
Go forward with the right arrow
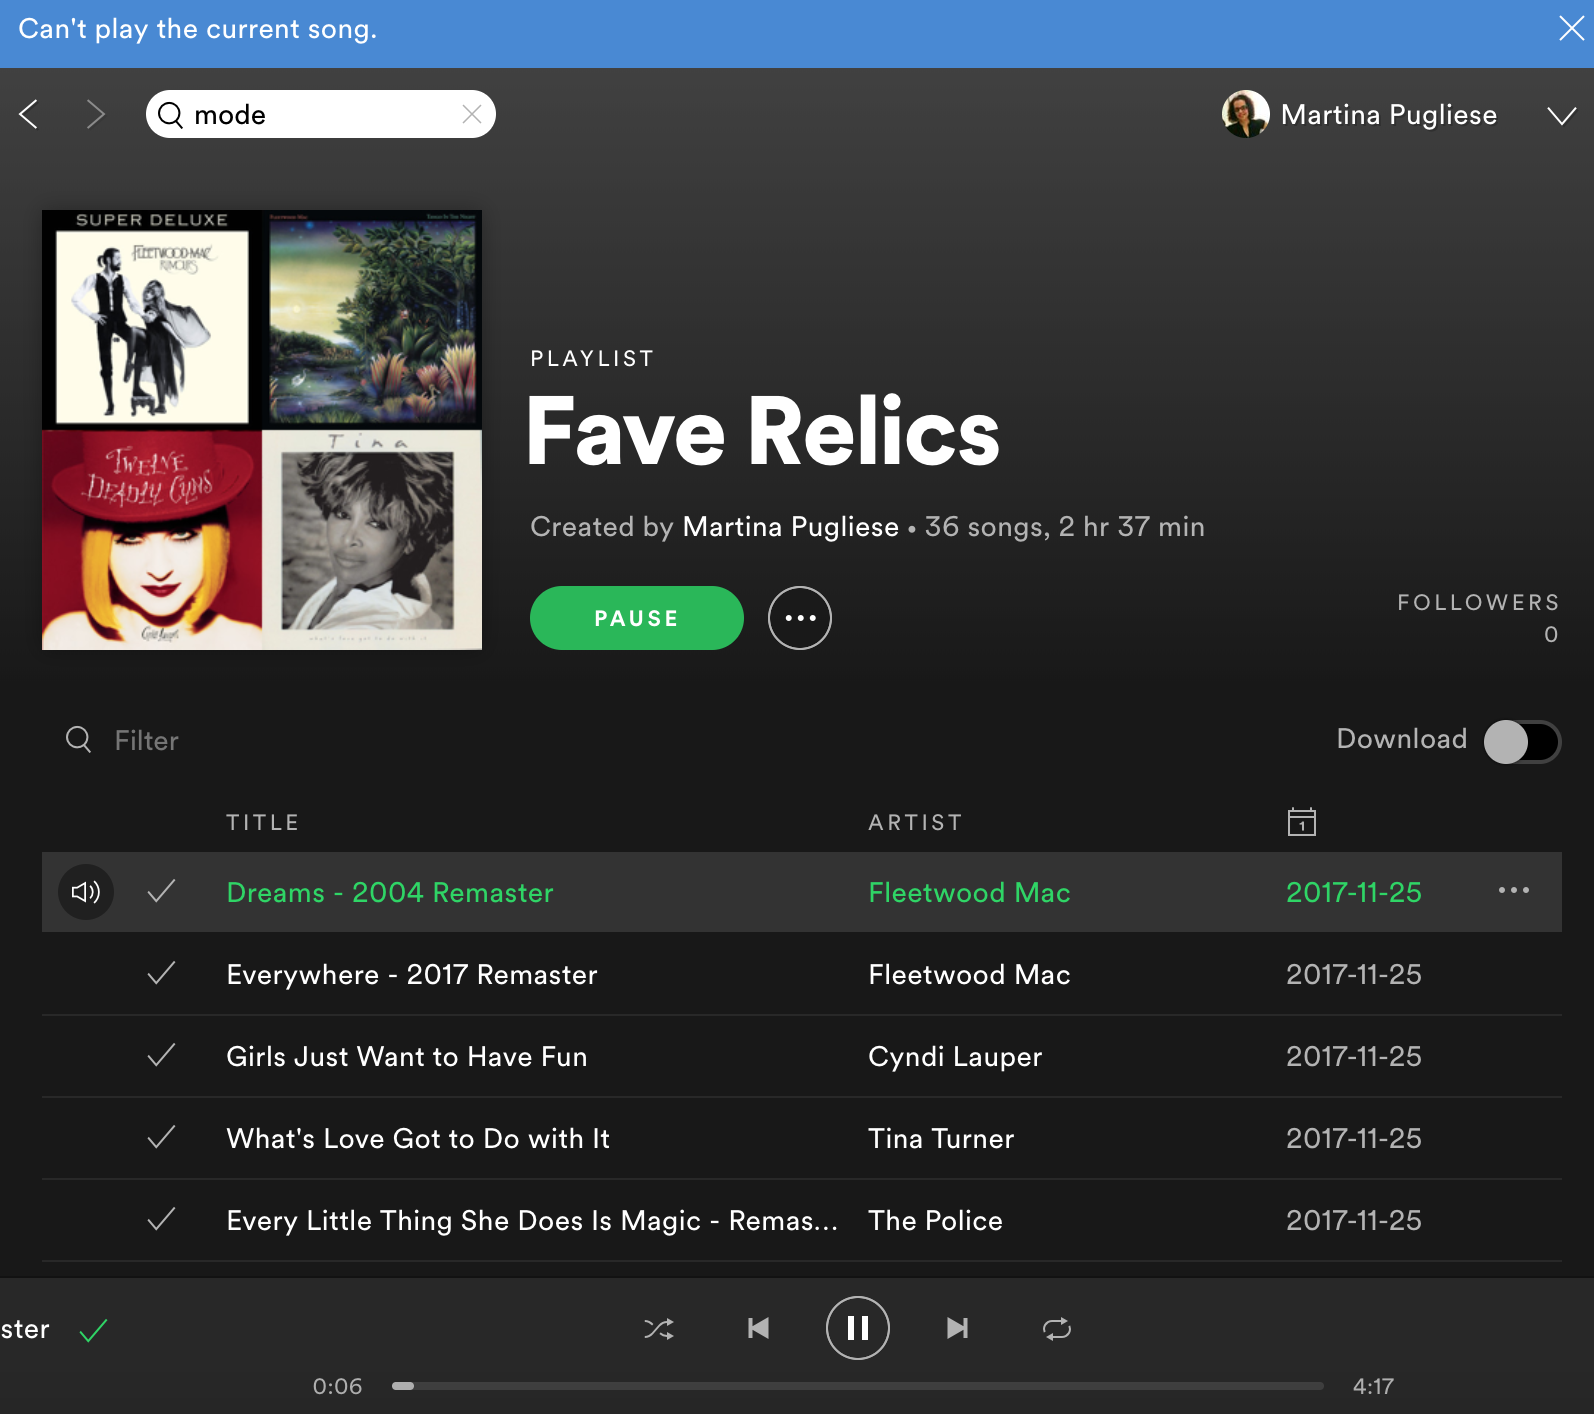95,114
